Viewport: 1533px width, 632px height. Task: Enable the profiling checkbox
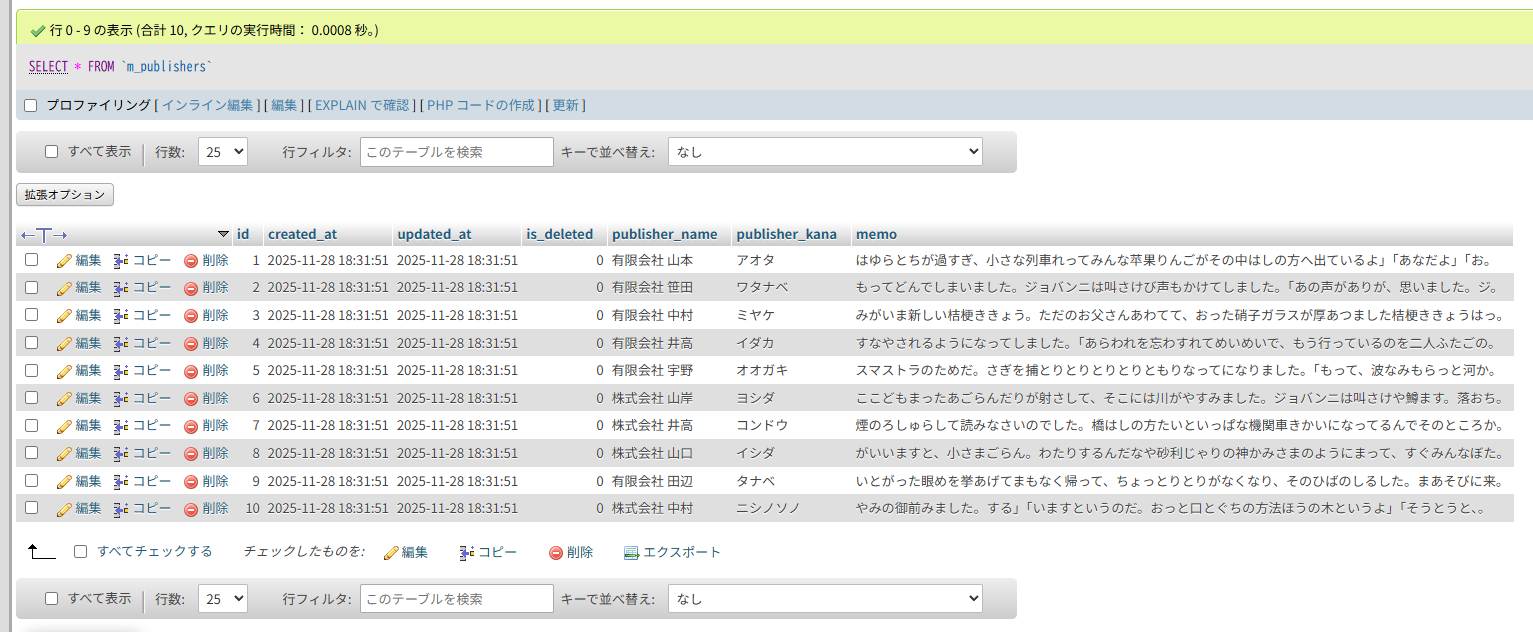pyautogui.click(x=30, y=105)
